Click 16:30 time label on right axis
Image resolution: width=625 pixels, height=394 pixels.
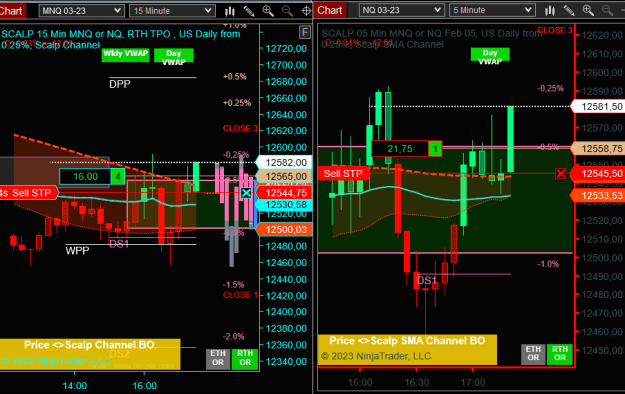pos(417,382)
